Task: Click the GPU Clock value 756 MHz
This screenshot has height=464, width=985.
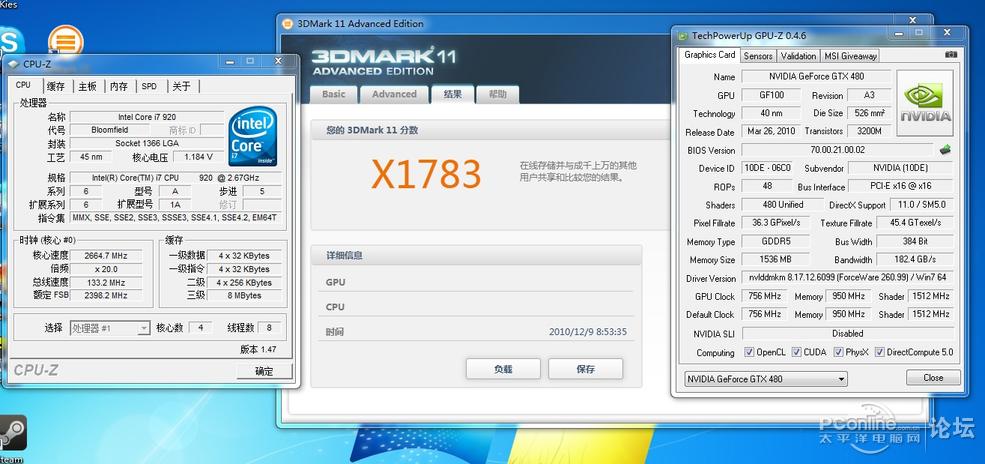Action: pyautogui.click(x=765, y=296)
